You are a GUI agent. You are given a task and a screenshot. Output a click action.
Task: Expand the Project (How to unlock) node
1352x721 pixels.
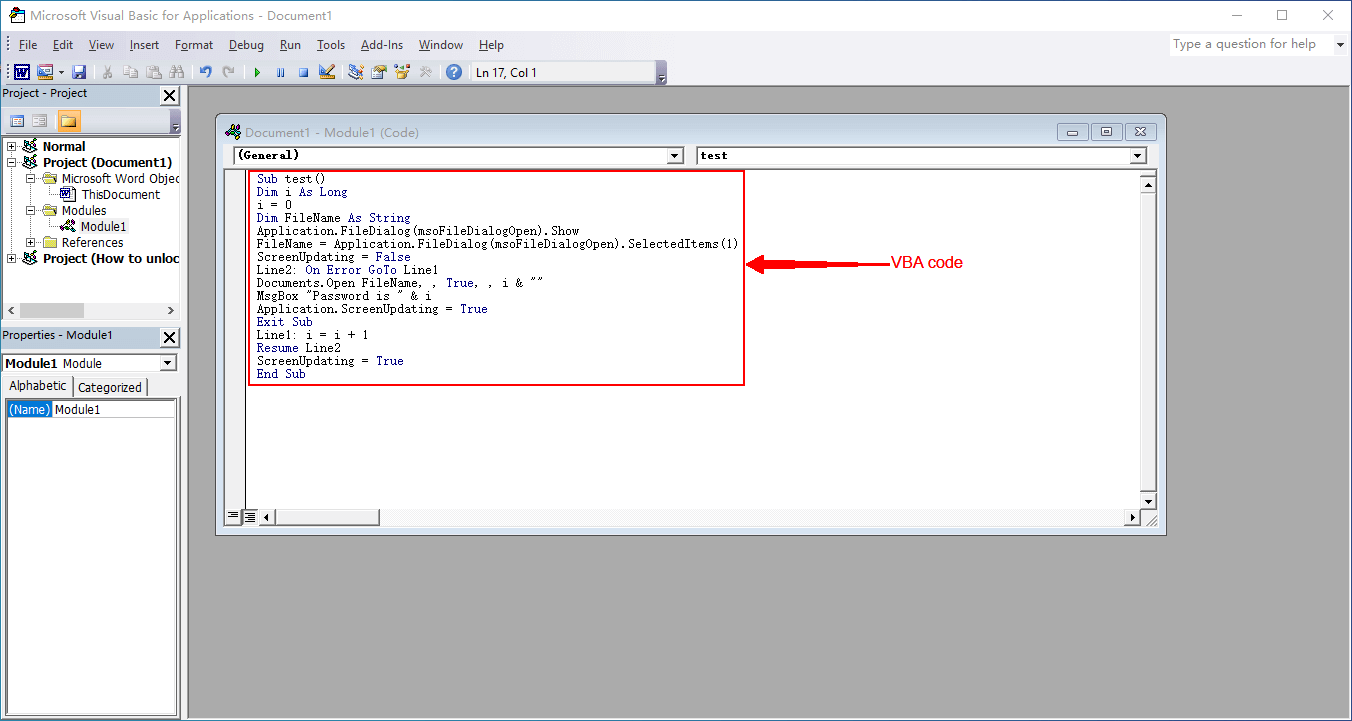point(12,258)
